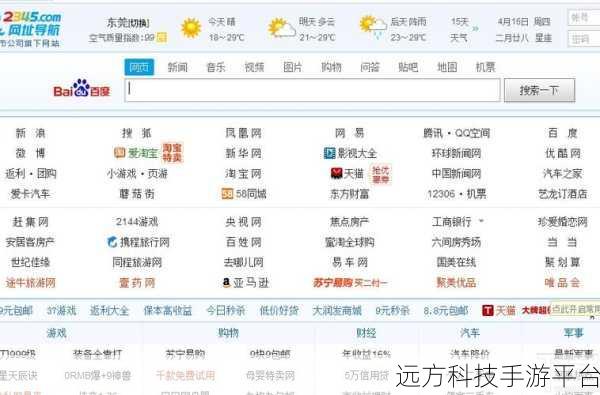Click the Baidu logo
The width and height of the screenshot is (600, 395).
(82, 89)
